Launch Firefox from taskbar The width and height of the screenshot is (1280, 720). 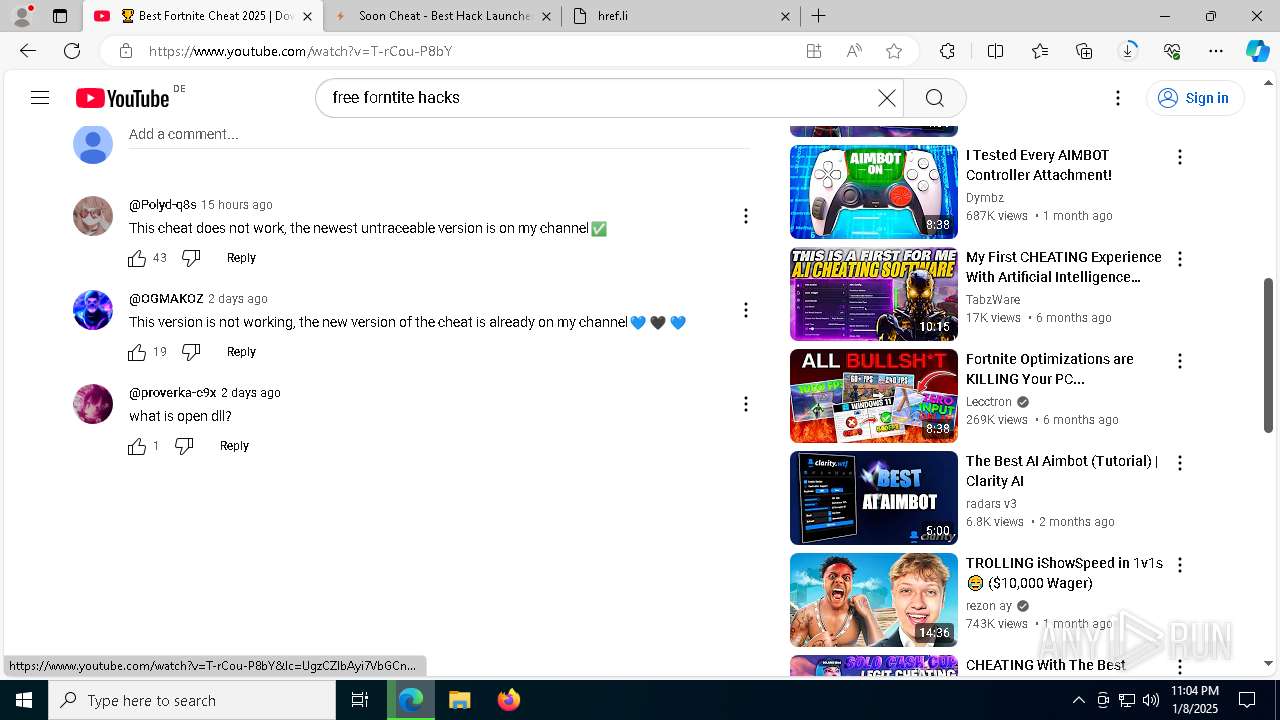pyautogui.click(x=509, y=700)
